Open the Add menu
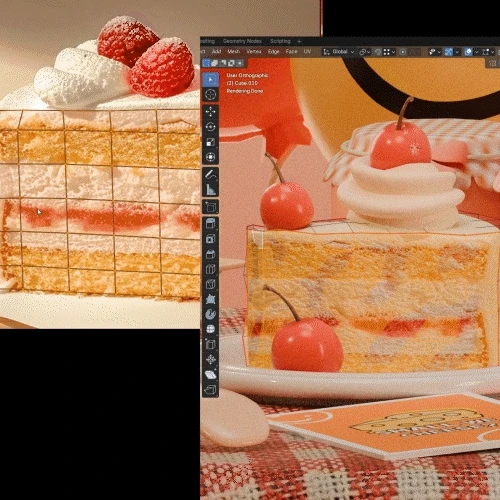 pyautogui.click(x=216, y=51)
